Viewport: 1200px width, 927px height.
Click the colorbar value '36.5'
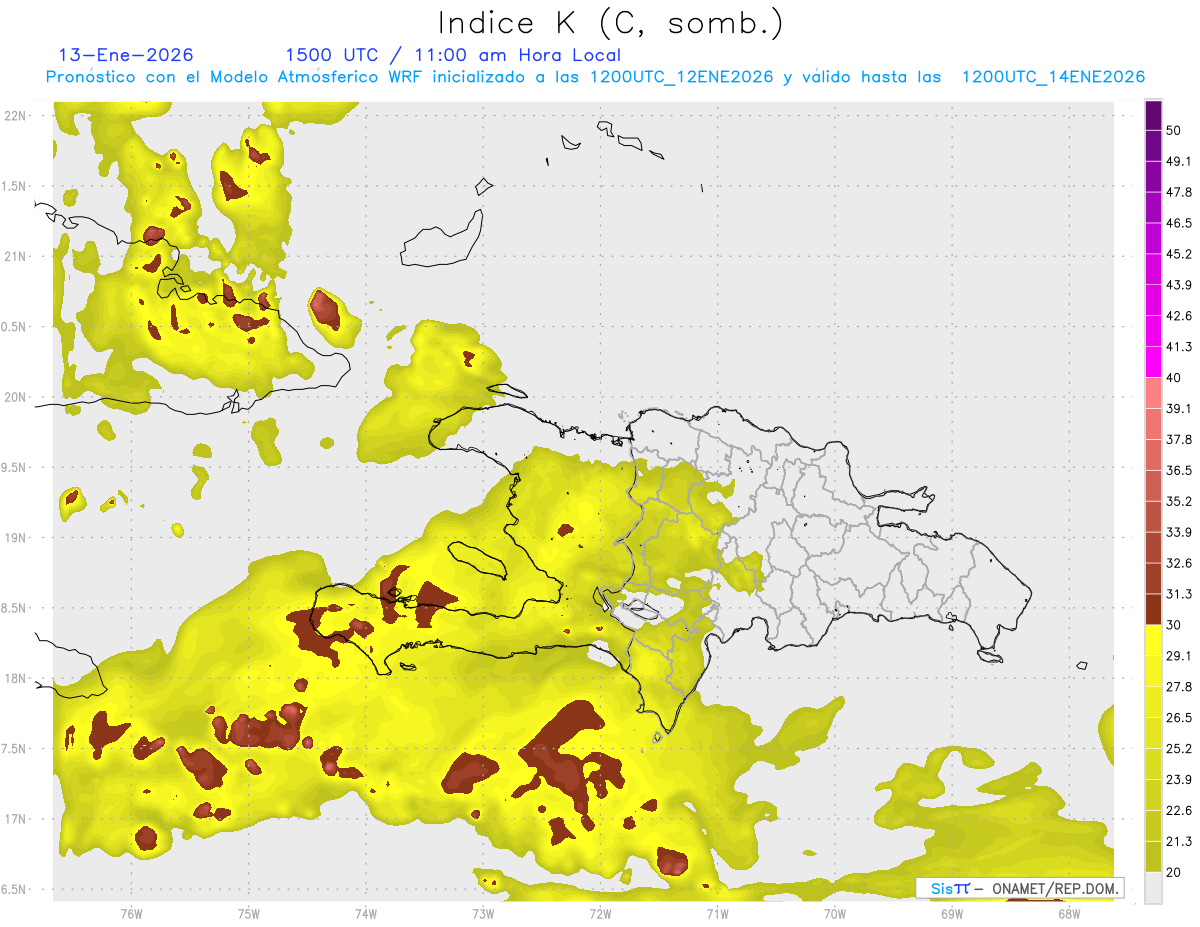click(x=1179, y=471)
